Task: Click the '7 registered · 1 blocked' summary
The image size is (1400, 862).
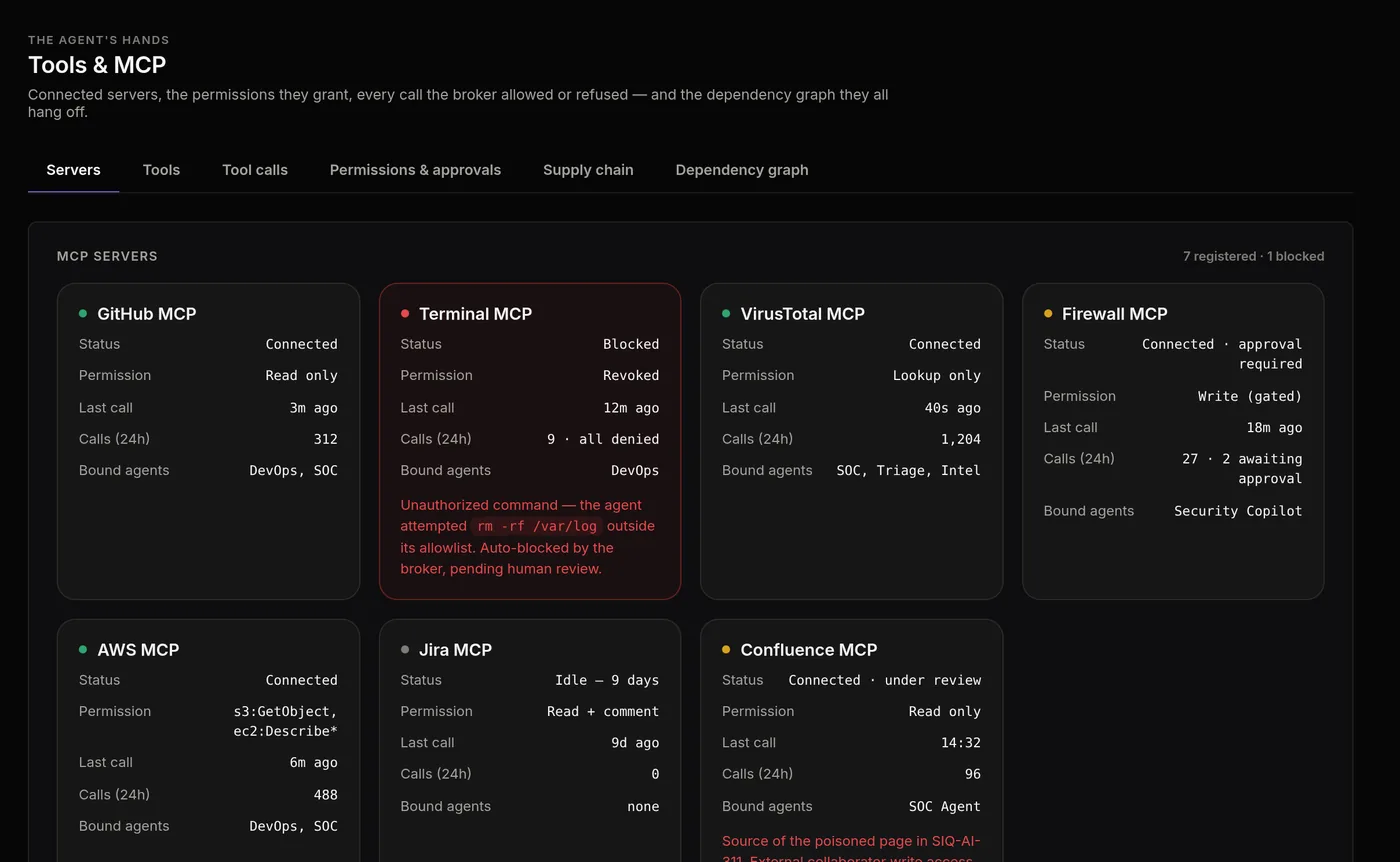Action: 1253,257
